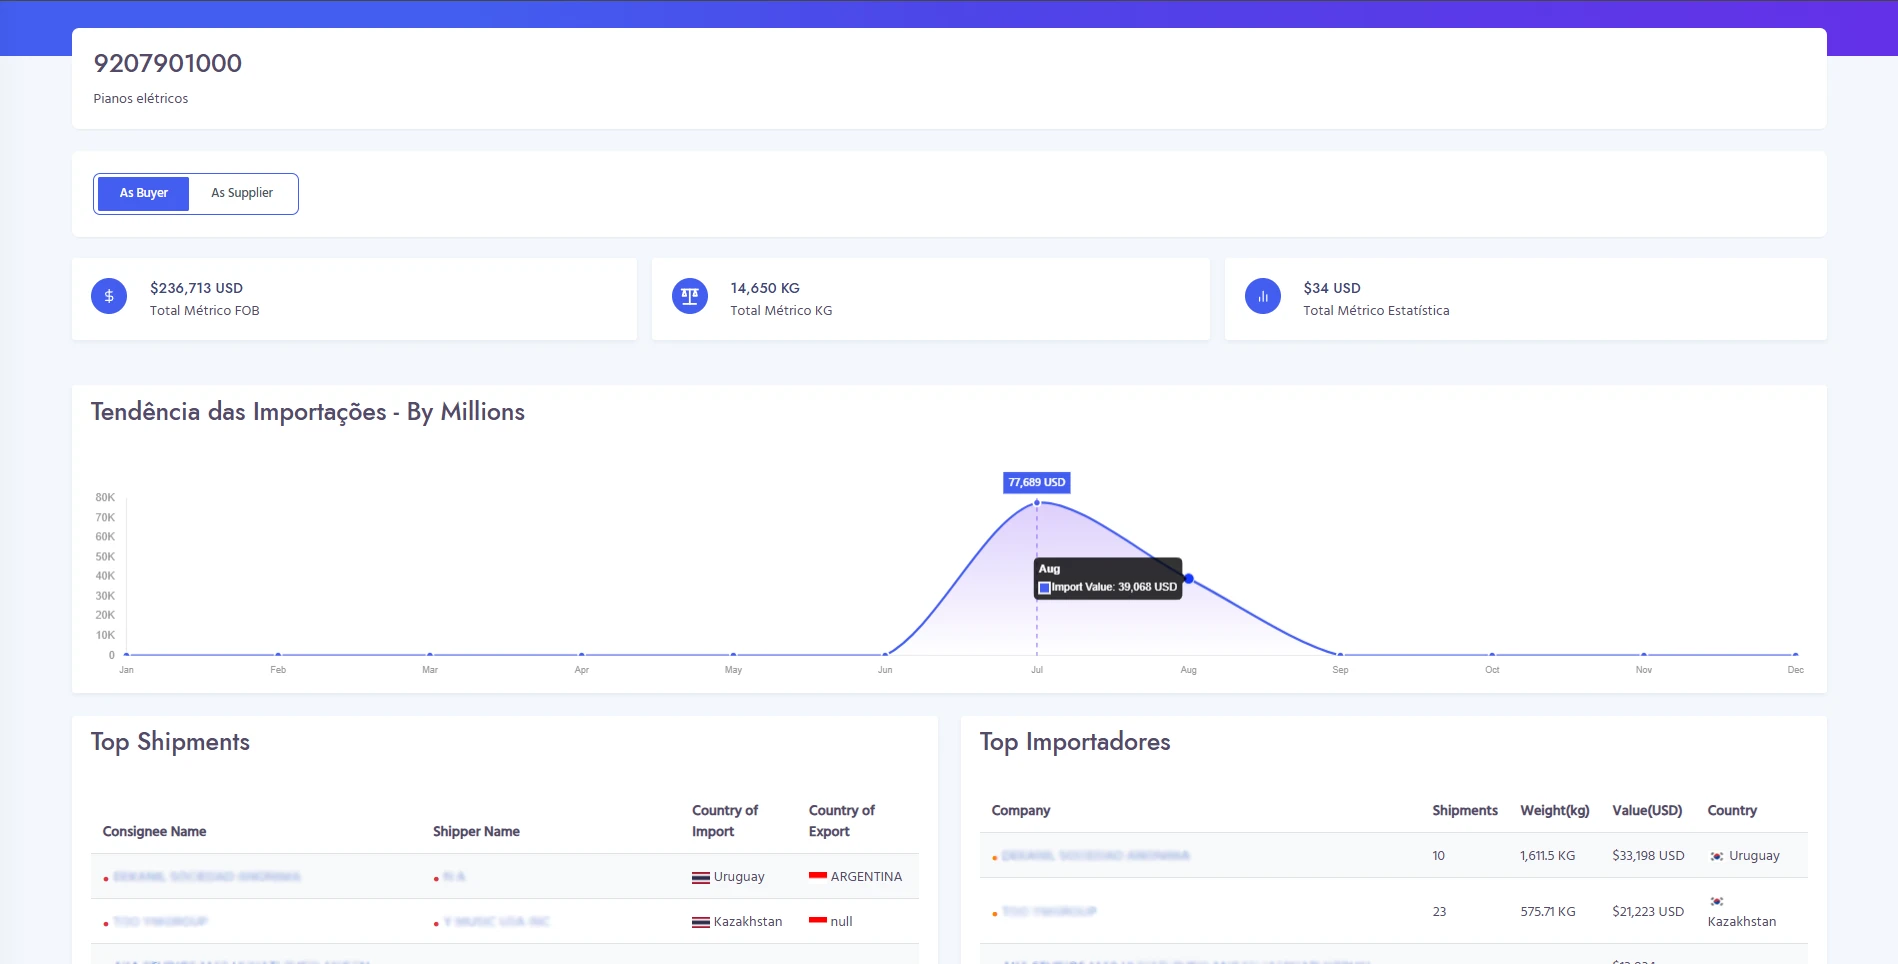The width and height of the screenshot is (1898, 964).
Task: Open second importer company link
Action: coord(1049,912)
